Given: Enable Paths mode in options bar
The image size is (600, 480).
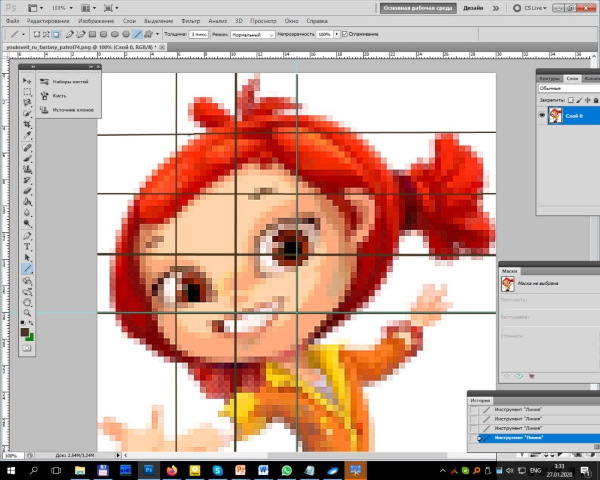Looking at the screenshot, I should click(46, 34).
